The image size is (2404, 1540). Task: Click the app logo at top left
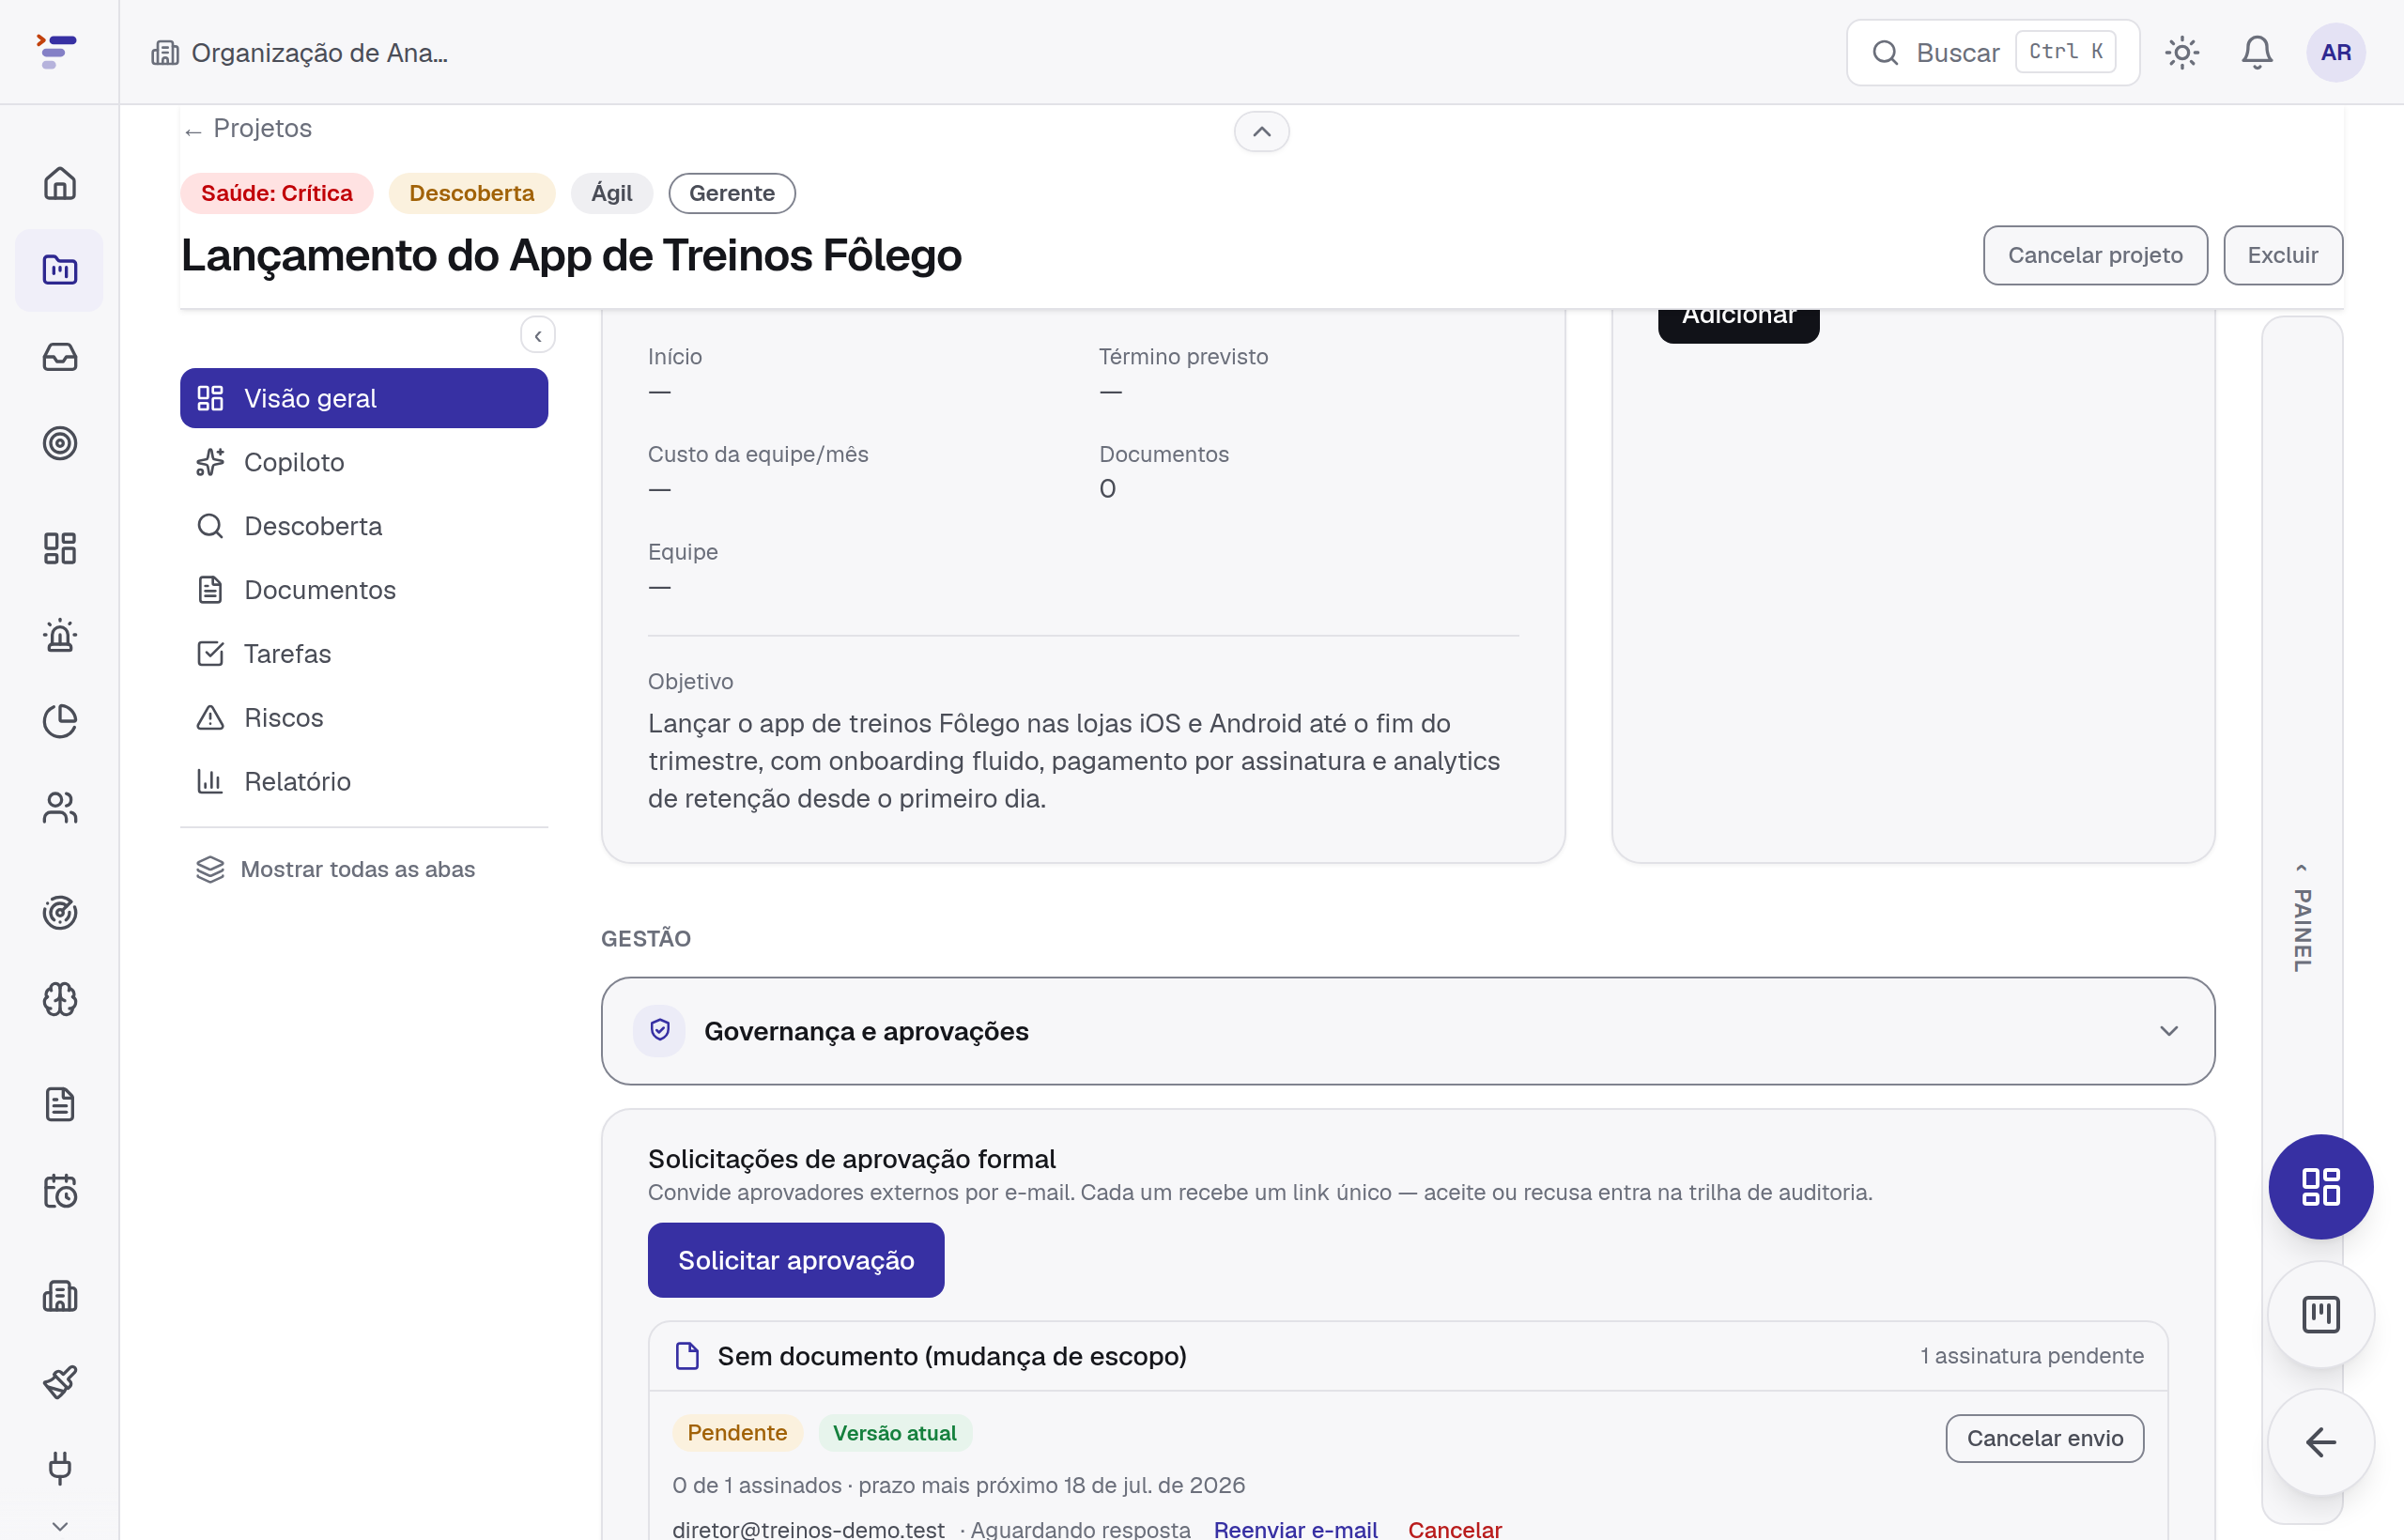57,51
